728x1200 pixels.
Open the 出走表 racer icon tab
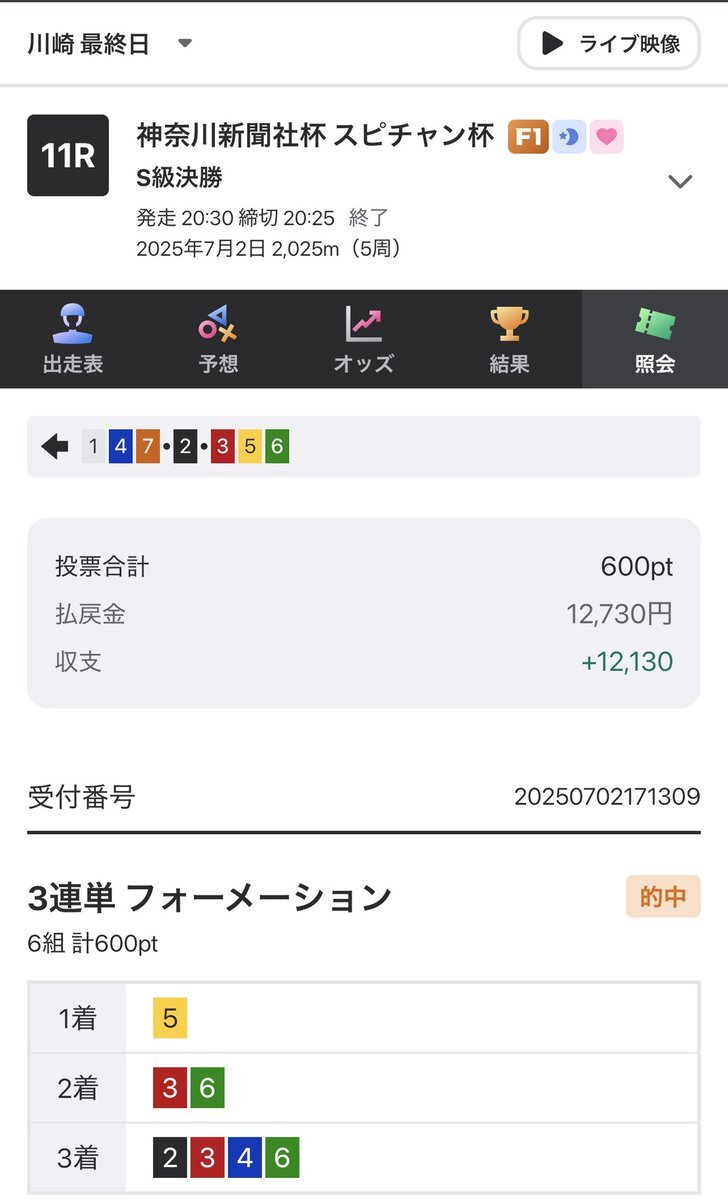pyautogui.click(x=73, y=339)
